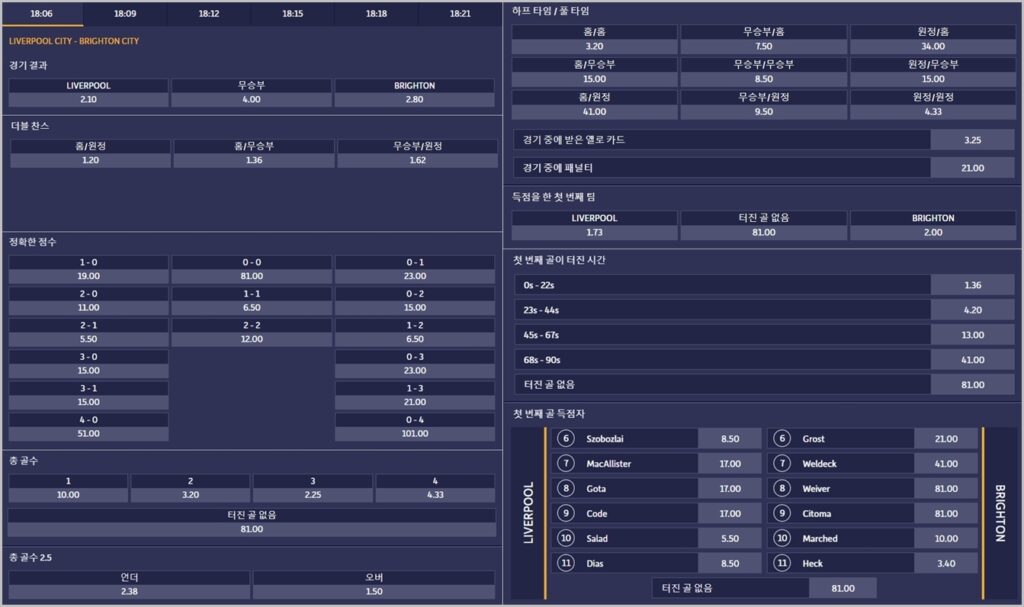
Task: Choose first goal time 45s - 67s at 13.00
Action: 764,335
